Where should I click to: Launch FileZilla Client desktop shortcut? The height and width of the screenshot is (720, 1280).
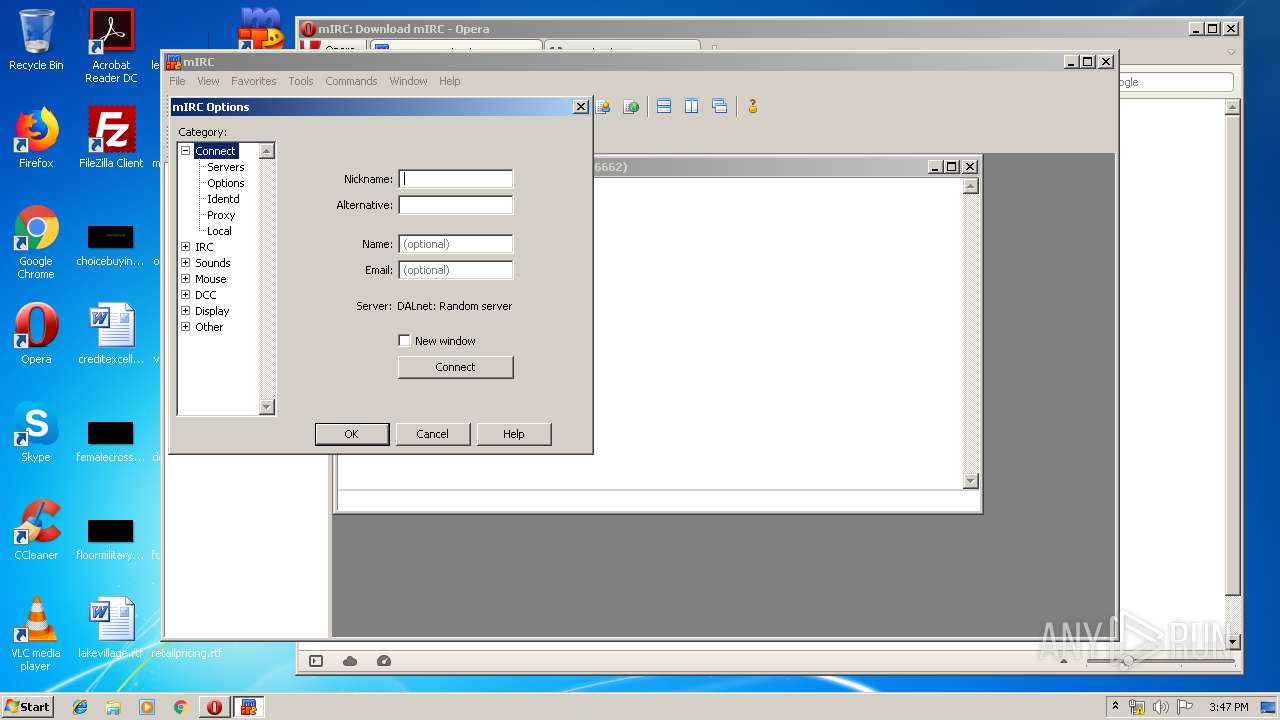111,138
